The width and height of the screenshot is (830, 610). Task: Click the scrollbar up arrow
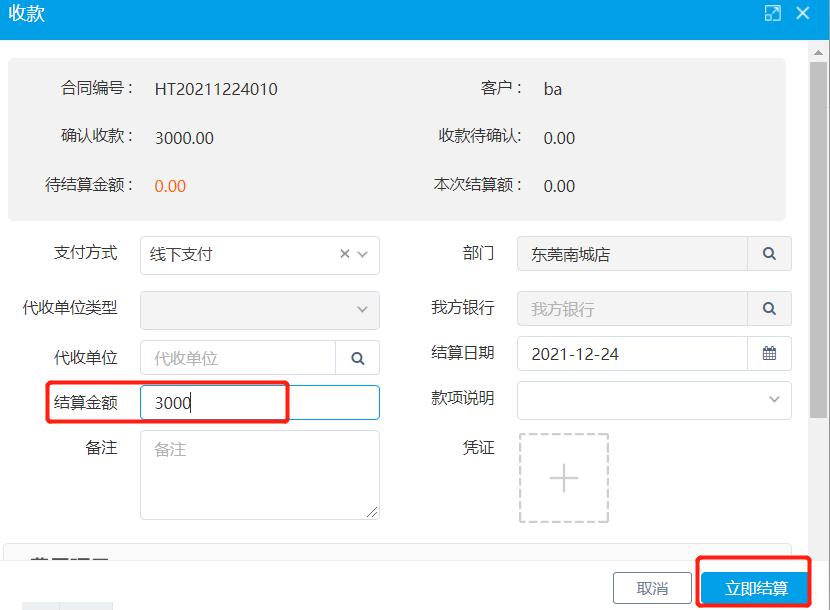pyautogui.click(x=818, y=52)
